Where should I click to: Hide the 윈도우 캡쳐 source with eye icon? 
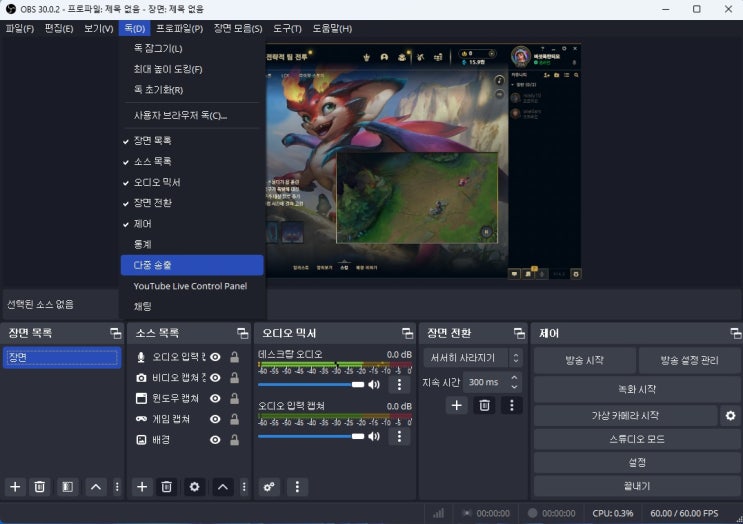point(215,398)
